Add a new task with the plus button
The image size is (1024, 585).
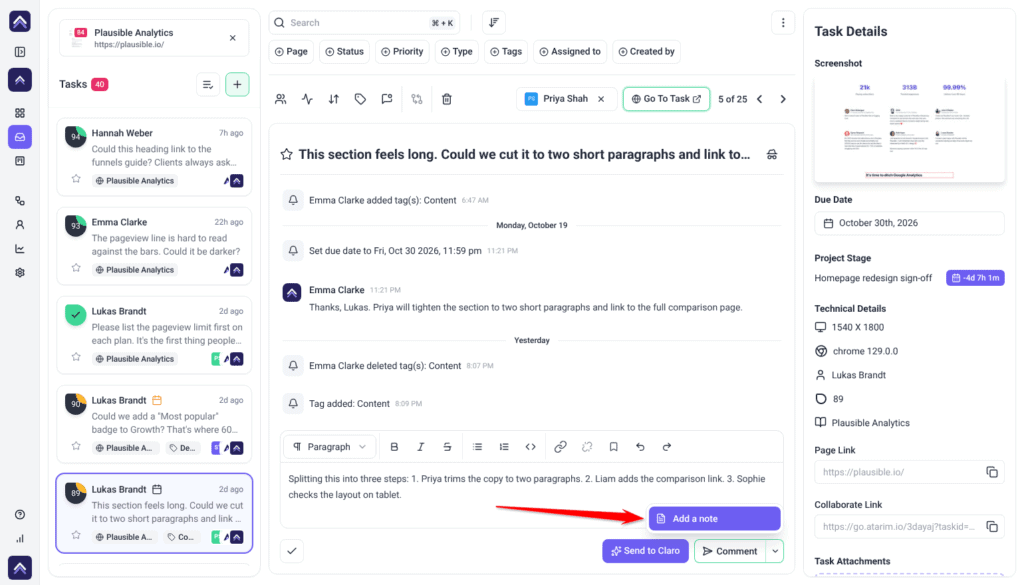237,84
